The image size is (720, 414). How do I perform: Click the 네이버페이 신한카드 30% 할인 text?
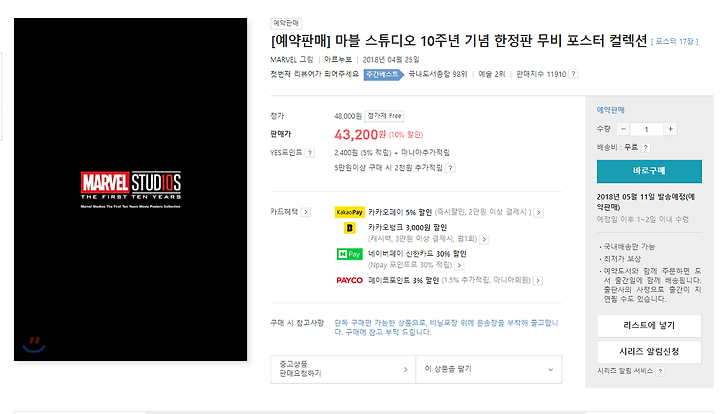point(417,254)
